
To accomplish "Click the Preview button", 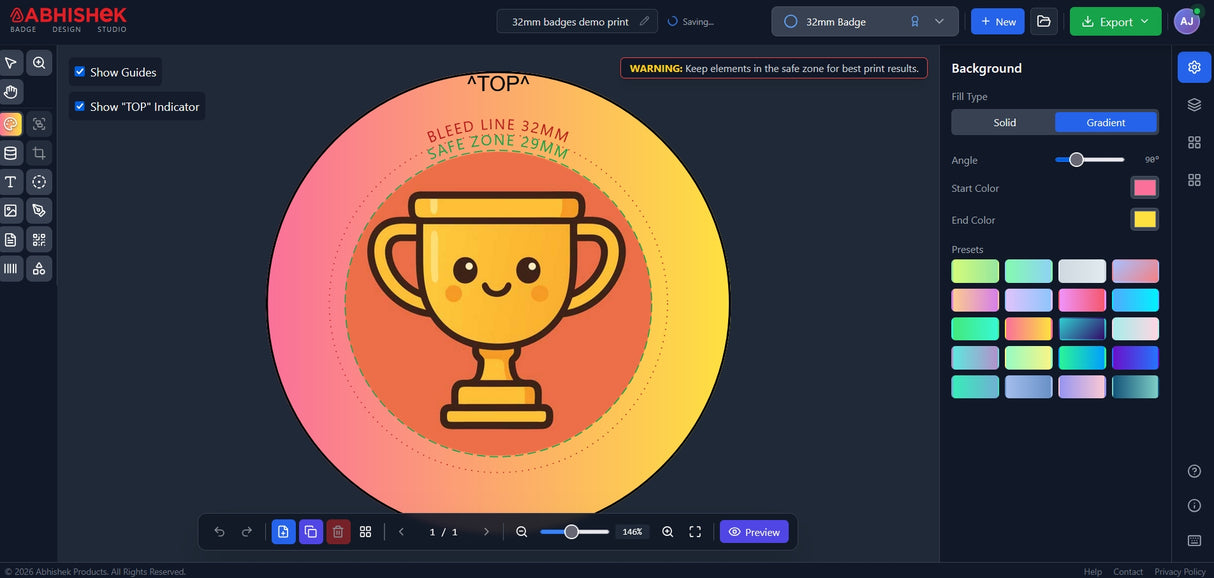I will (754, 531).
